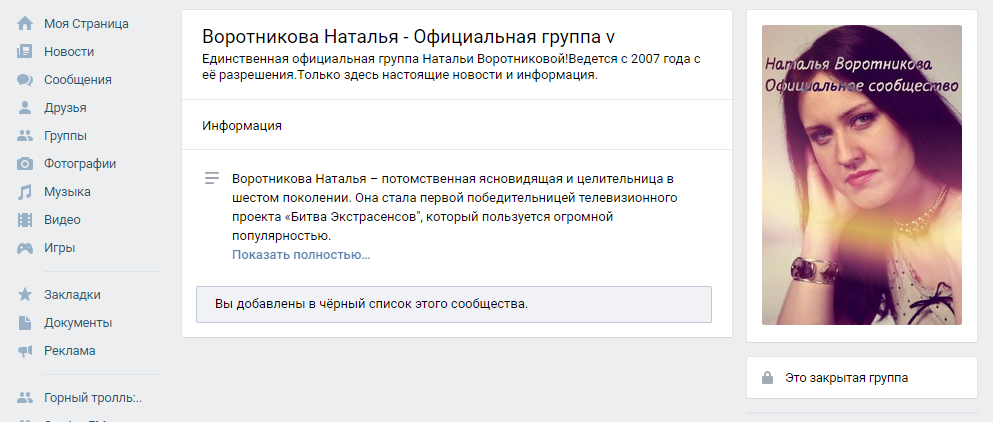Click the Информация section header
The image size is (993, 422).
pos(242,125)
